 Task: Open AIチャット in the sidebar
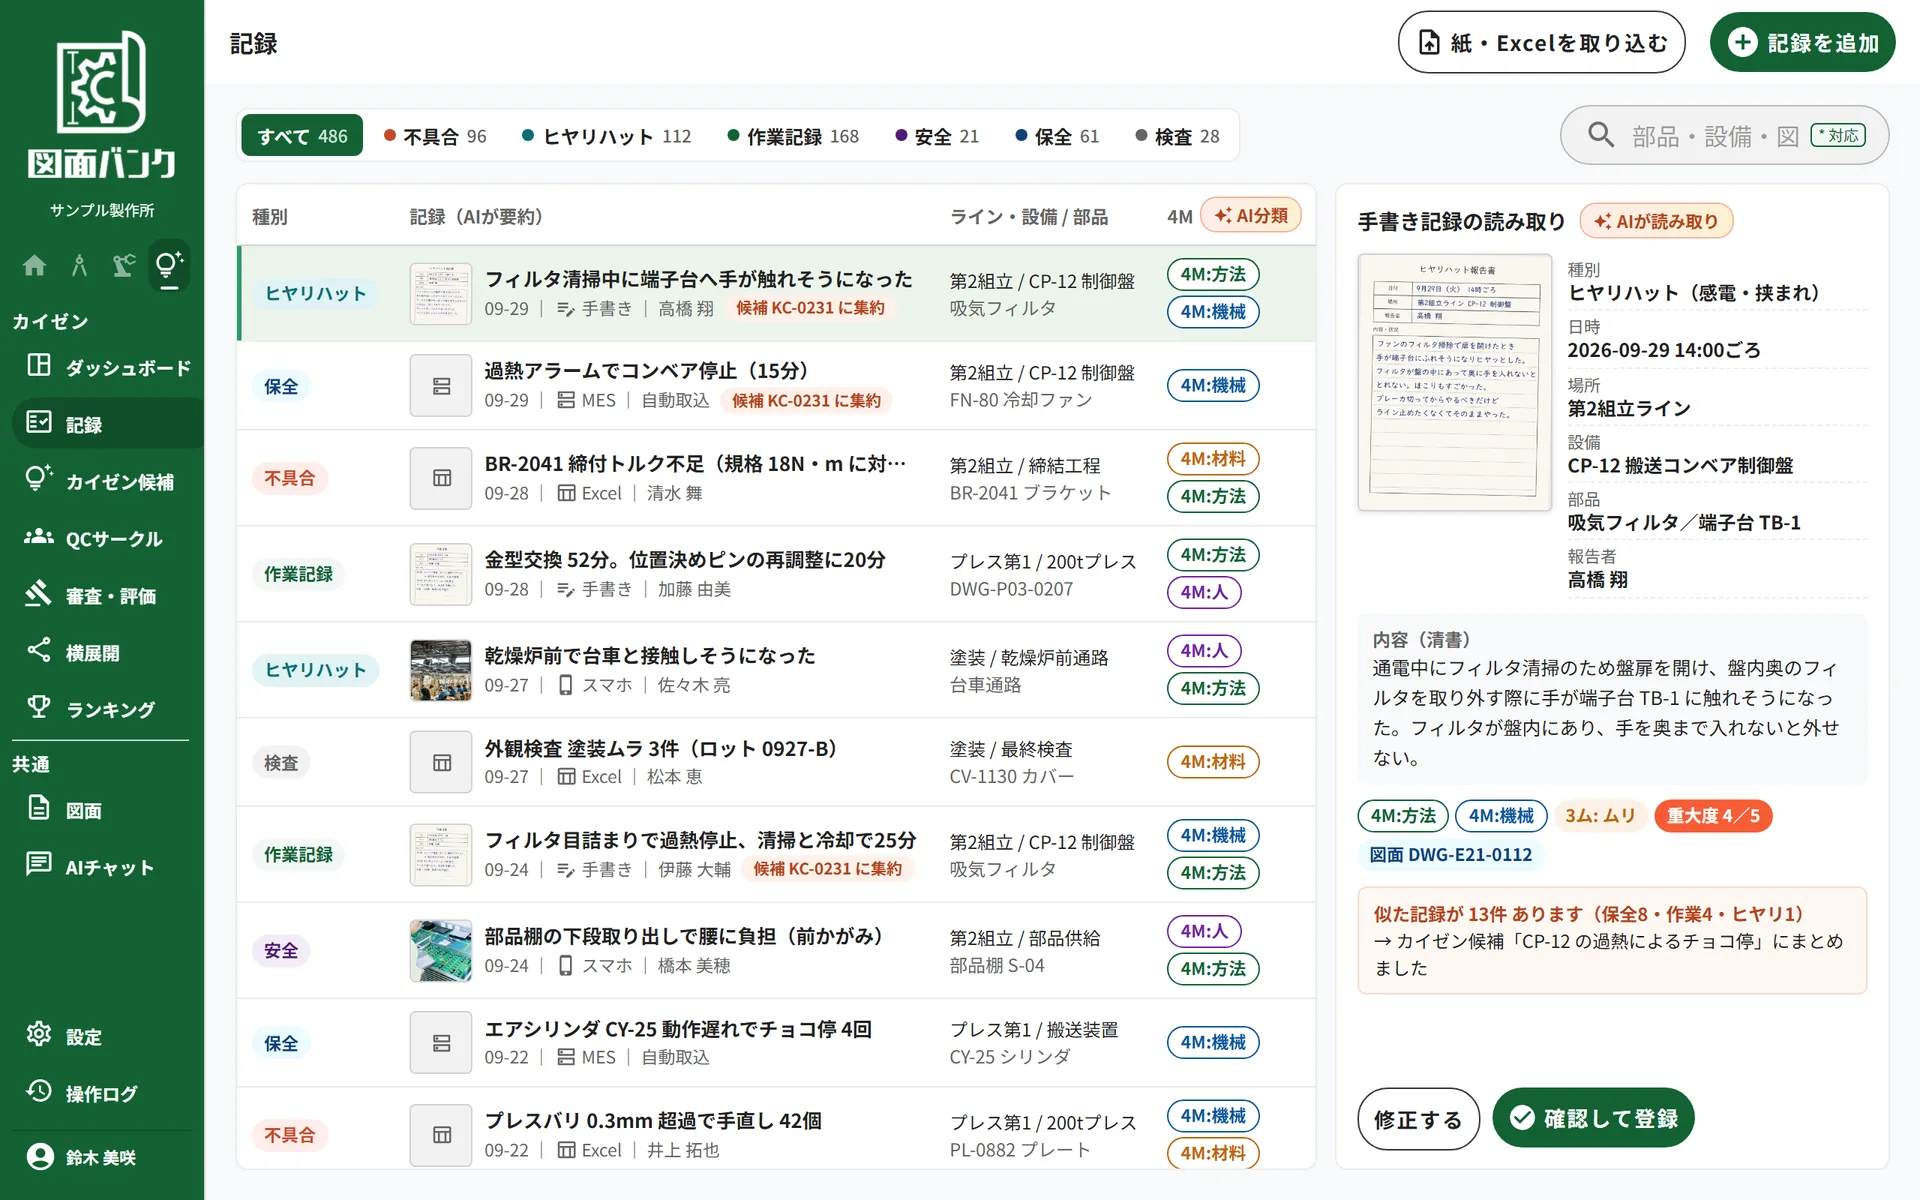tap(107, 867)
